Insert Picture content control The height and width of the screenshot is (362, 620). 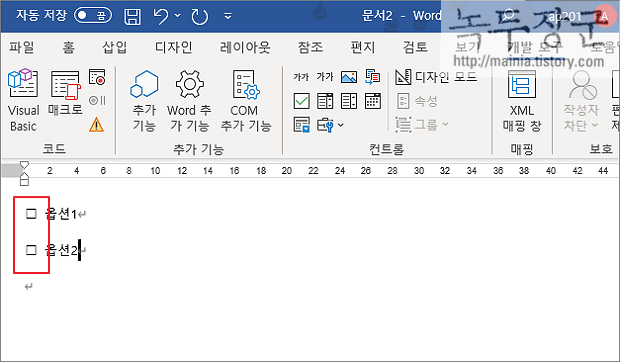coord(349,77)
